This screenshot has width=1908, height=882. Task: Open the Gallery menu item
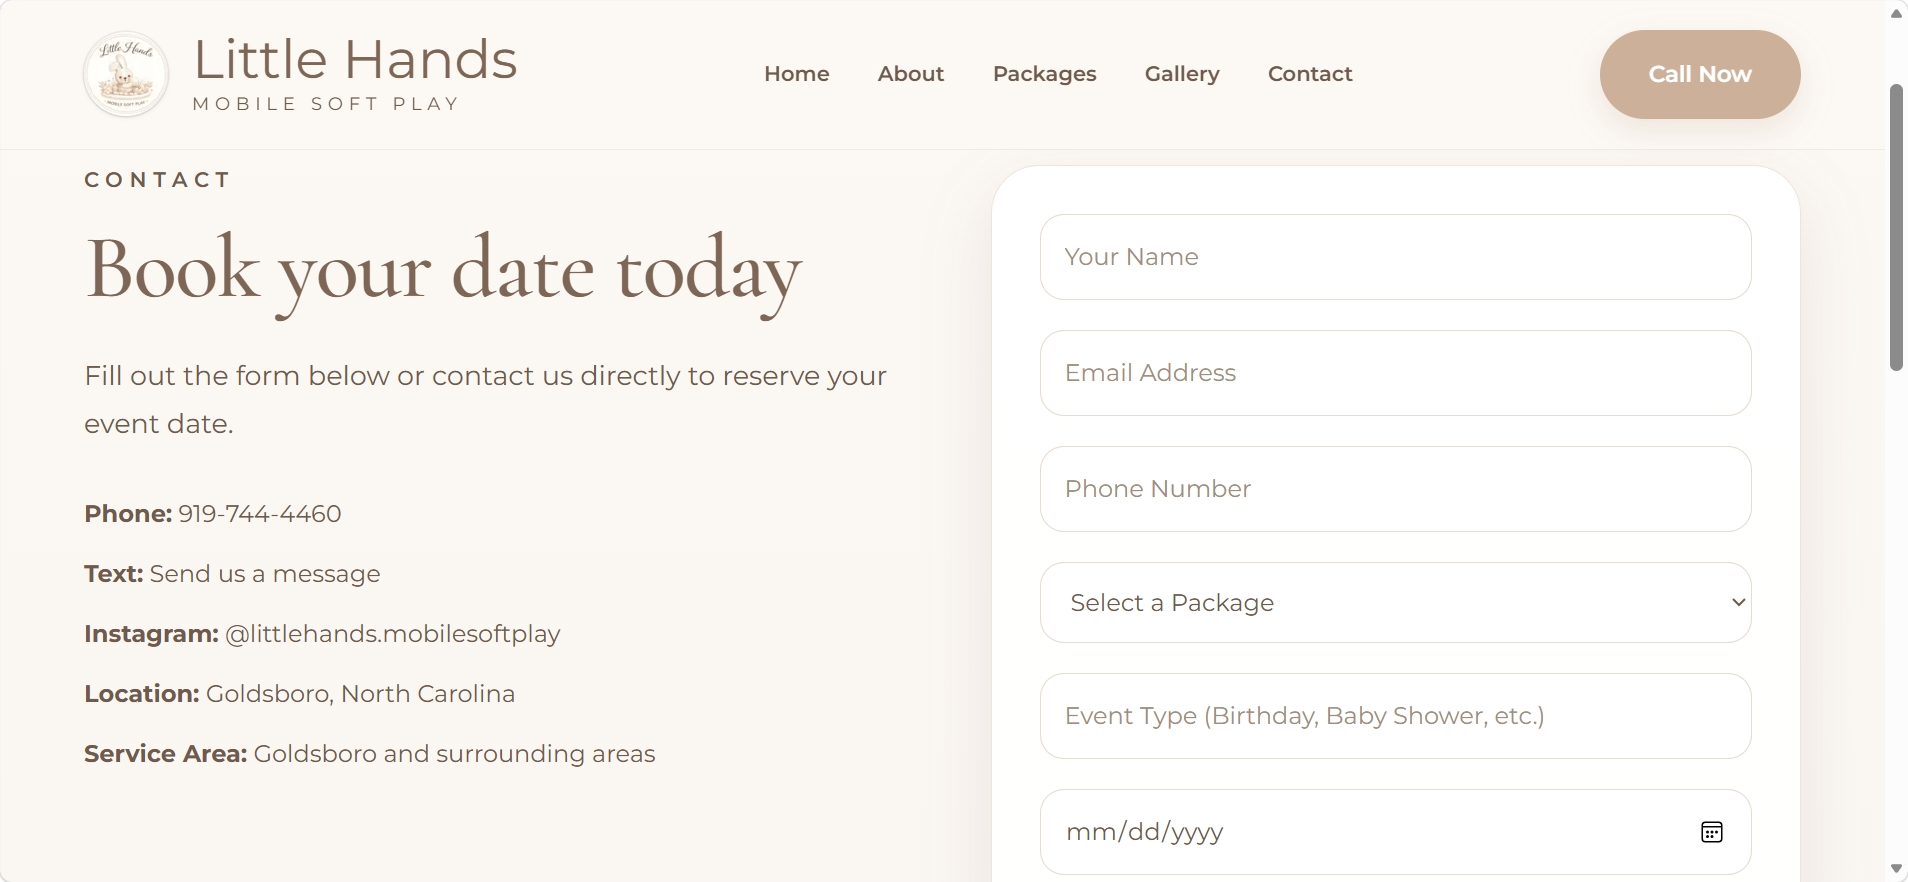coord(1182,74)
